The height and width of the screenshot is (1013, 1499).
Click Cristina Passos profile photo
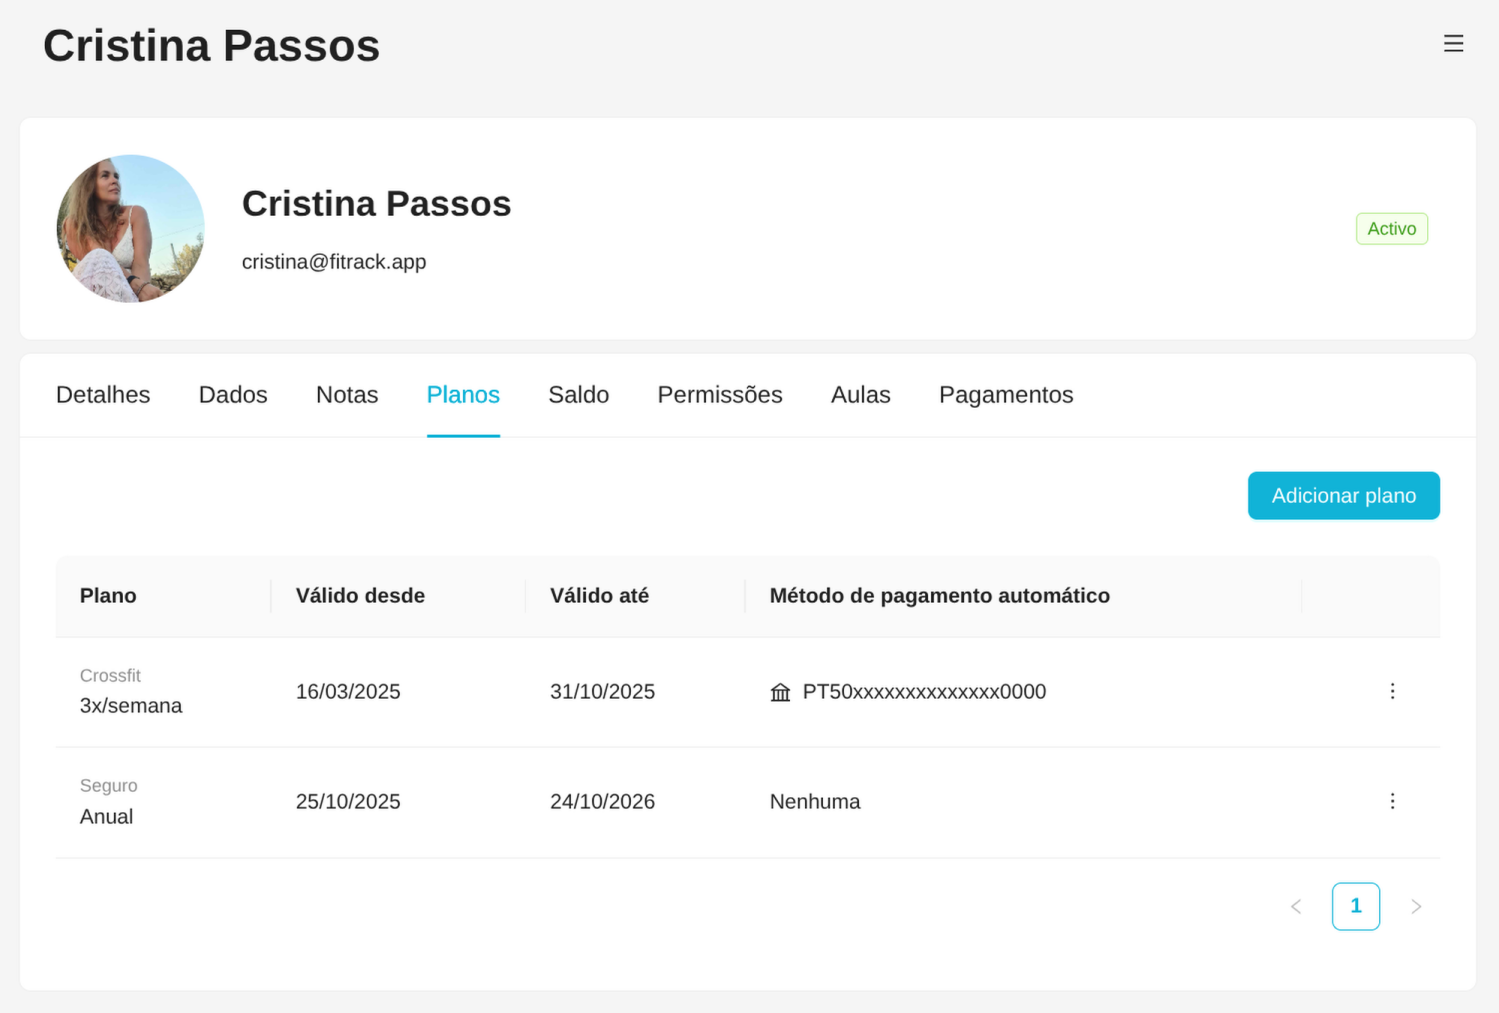pos(131,229)
